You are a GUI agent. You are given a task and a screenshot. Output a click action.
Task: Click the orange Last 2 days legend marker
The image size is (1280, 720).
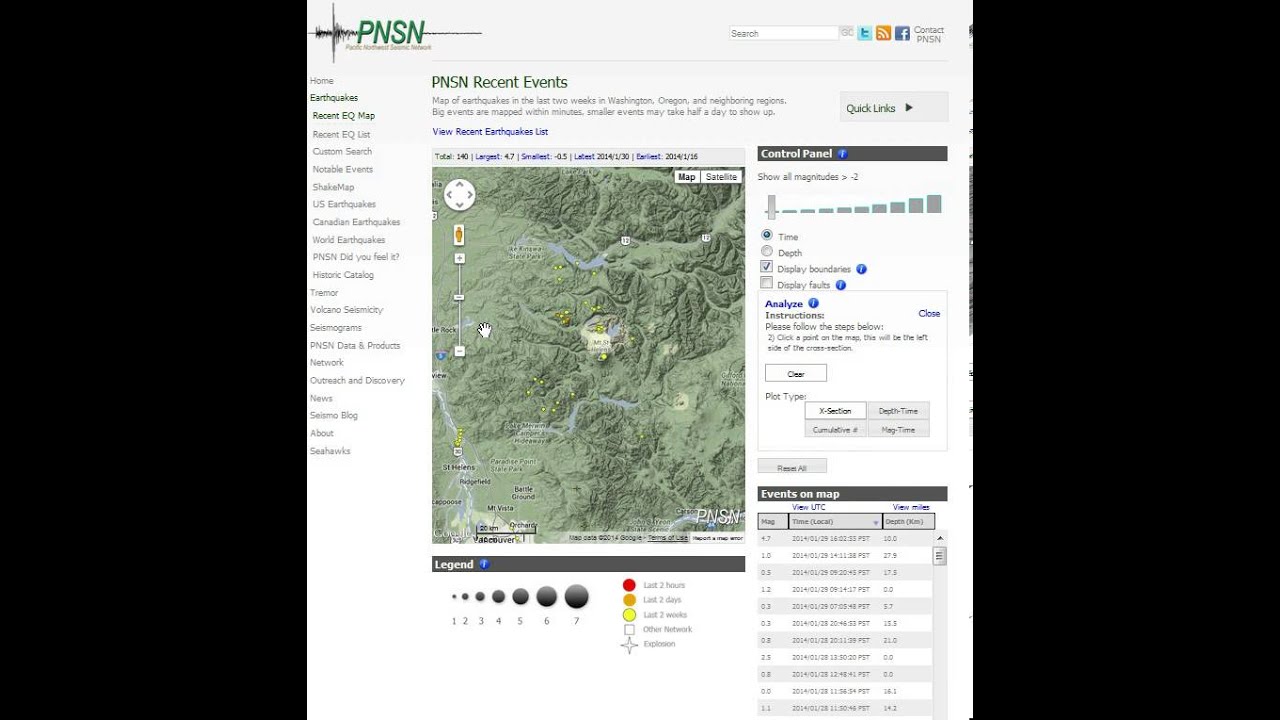(629, 600)
